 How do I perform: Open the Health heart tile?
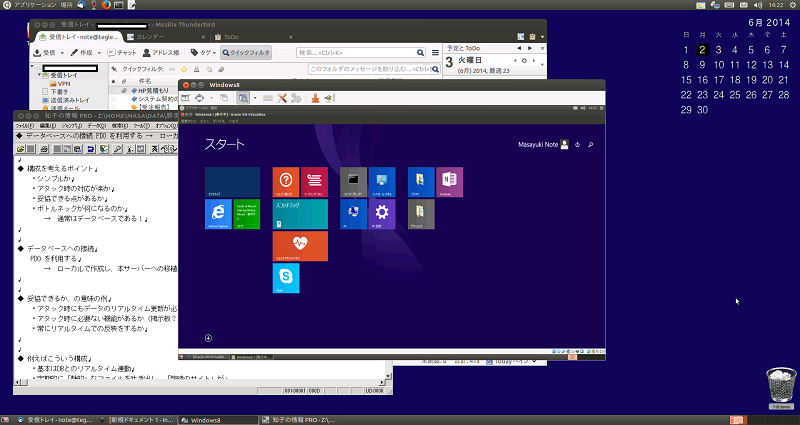(x=300, y=246)
